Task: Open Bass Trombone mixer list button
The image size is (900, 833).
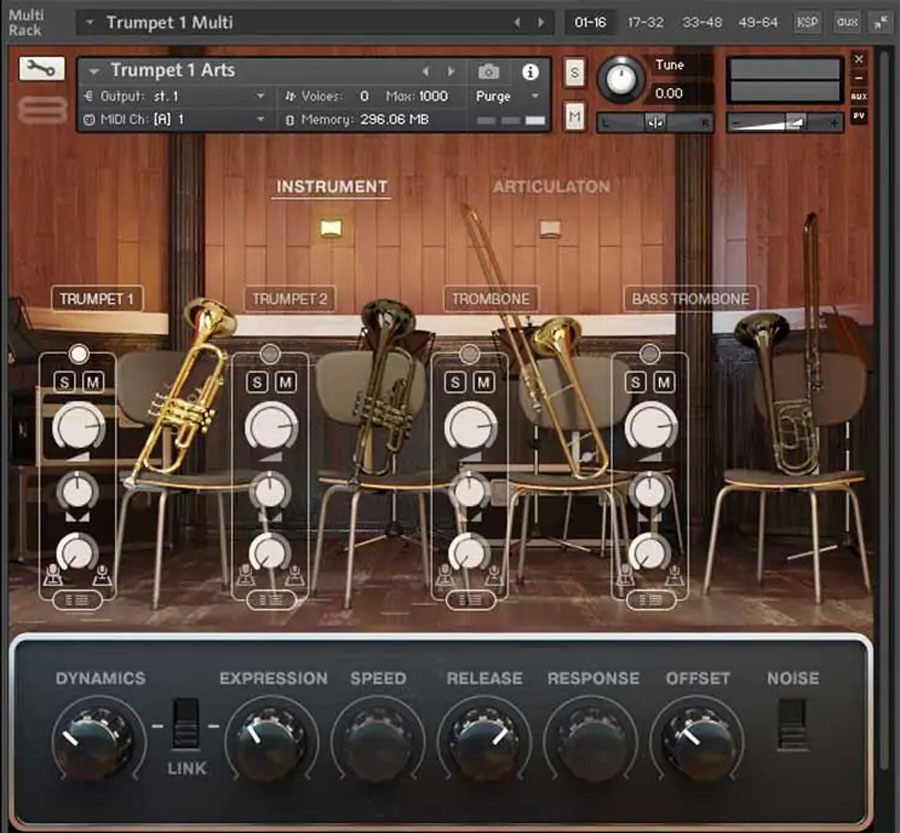Action: [x=650, y=600]
